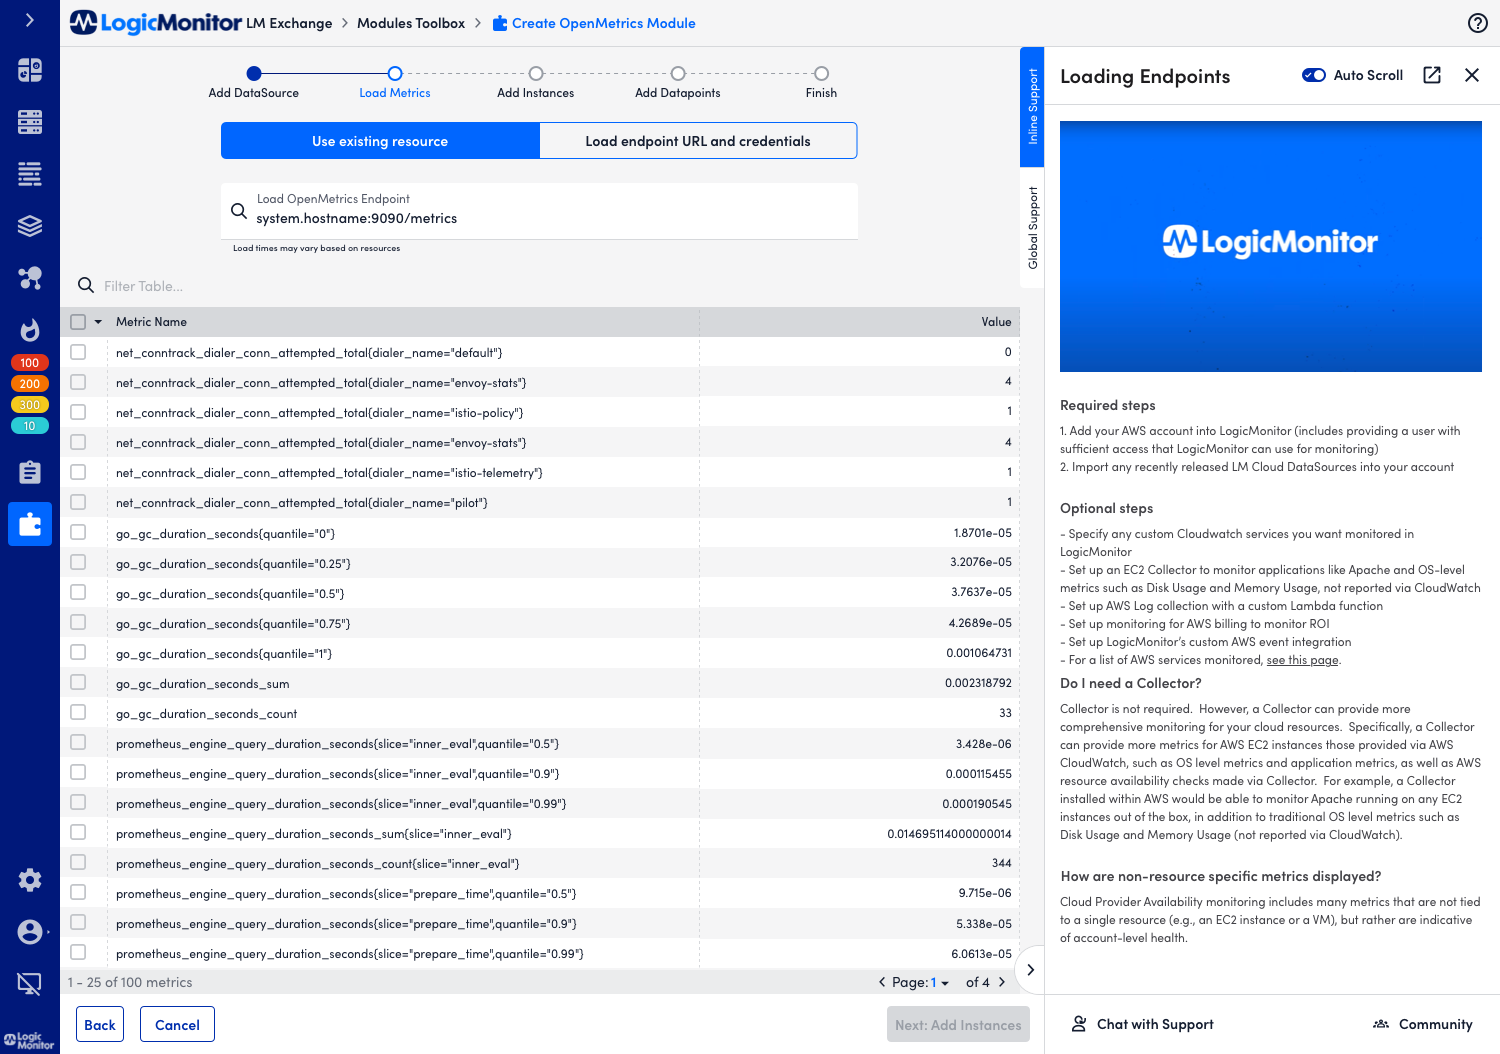Image resolution: width=1500 pixels, height=1054 pixels.
Task: Open the help question mark icon
Action: 1478,23
